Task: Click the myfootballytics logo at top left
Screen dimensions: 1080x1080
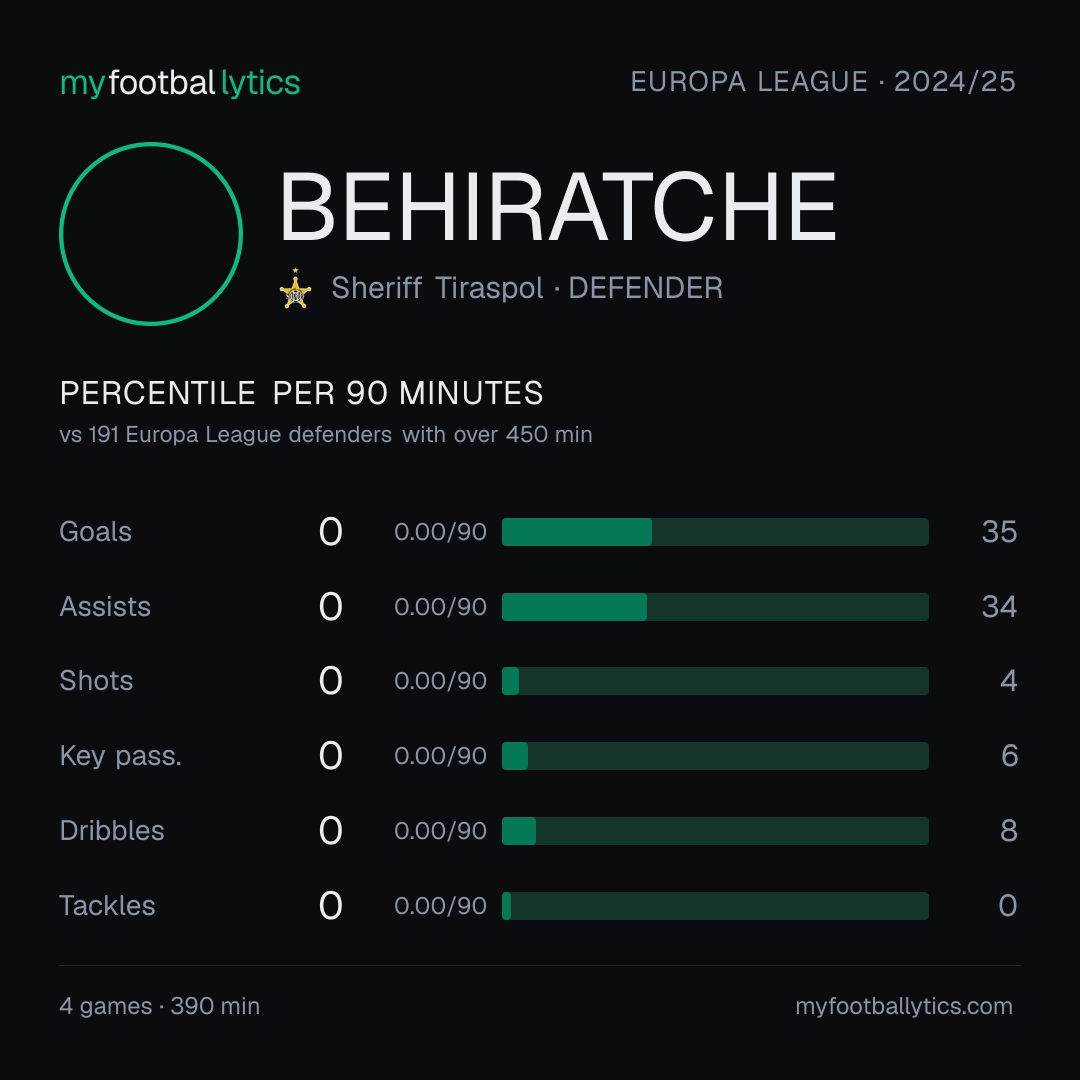Action: [x=180, y=83]
